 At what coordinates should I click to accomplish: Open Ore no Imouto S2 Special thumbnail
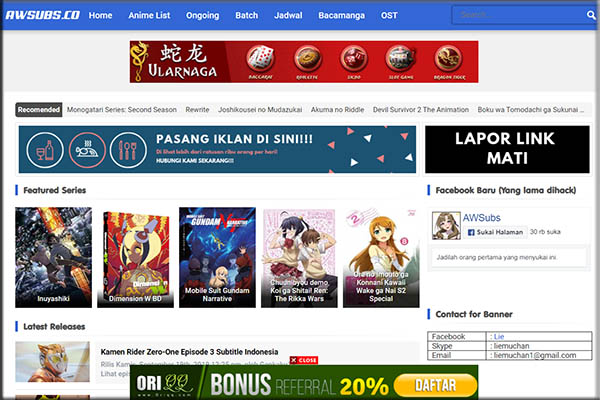pos(381,257)
